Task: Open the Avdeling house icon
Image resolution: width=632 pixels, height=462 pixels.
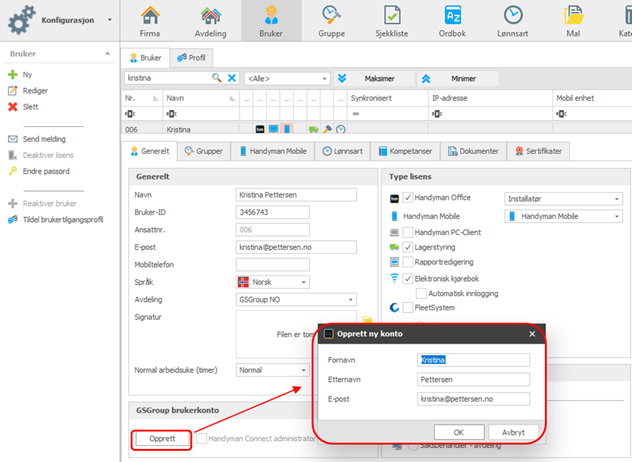Action: click(210, 15)
